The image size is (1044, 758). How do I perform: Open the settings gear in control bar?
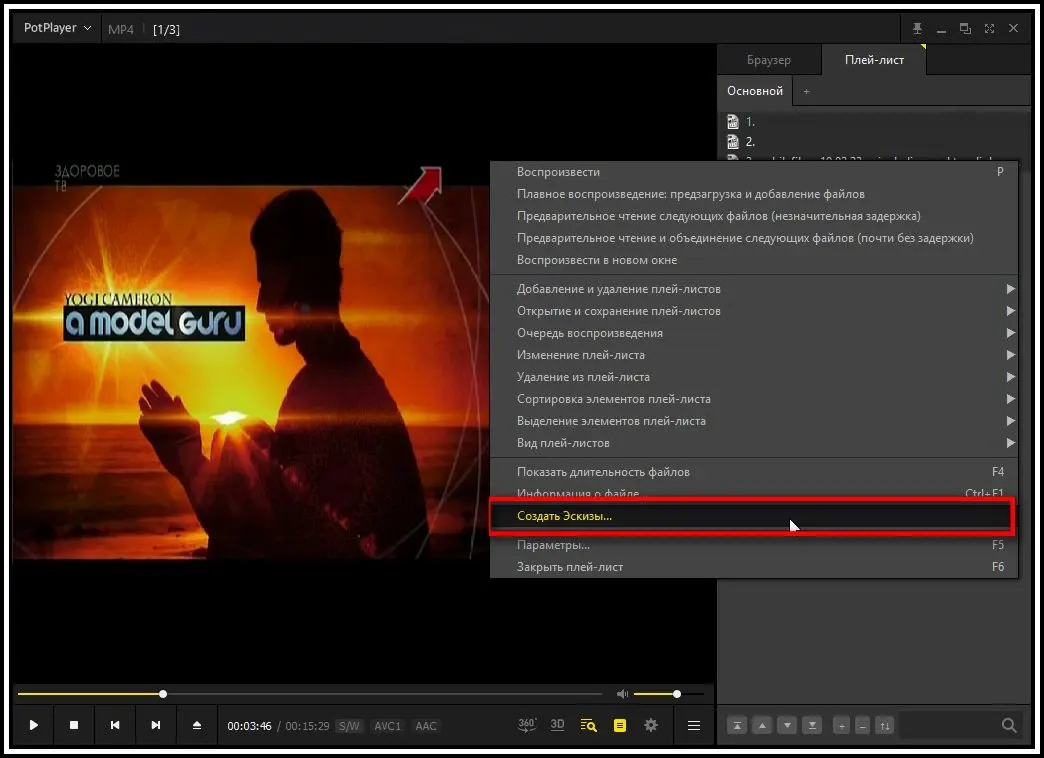pyautogui.click(x=651, y=725)
